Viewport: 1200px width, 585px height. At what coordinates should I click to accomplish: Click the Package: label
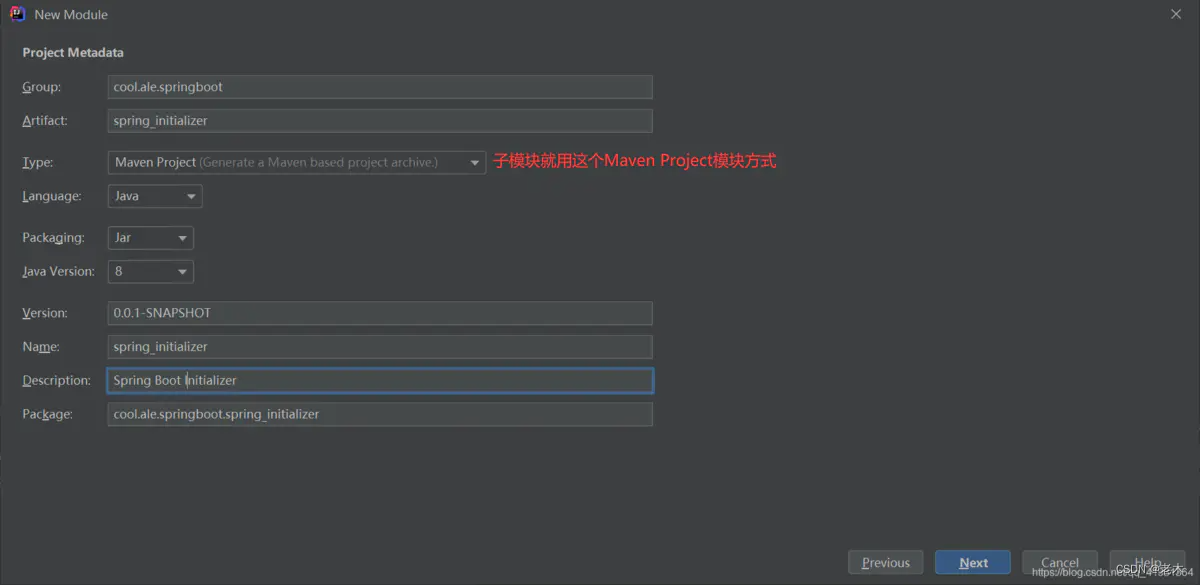pos(47,414)
